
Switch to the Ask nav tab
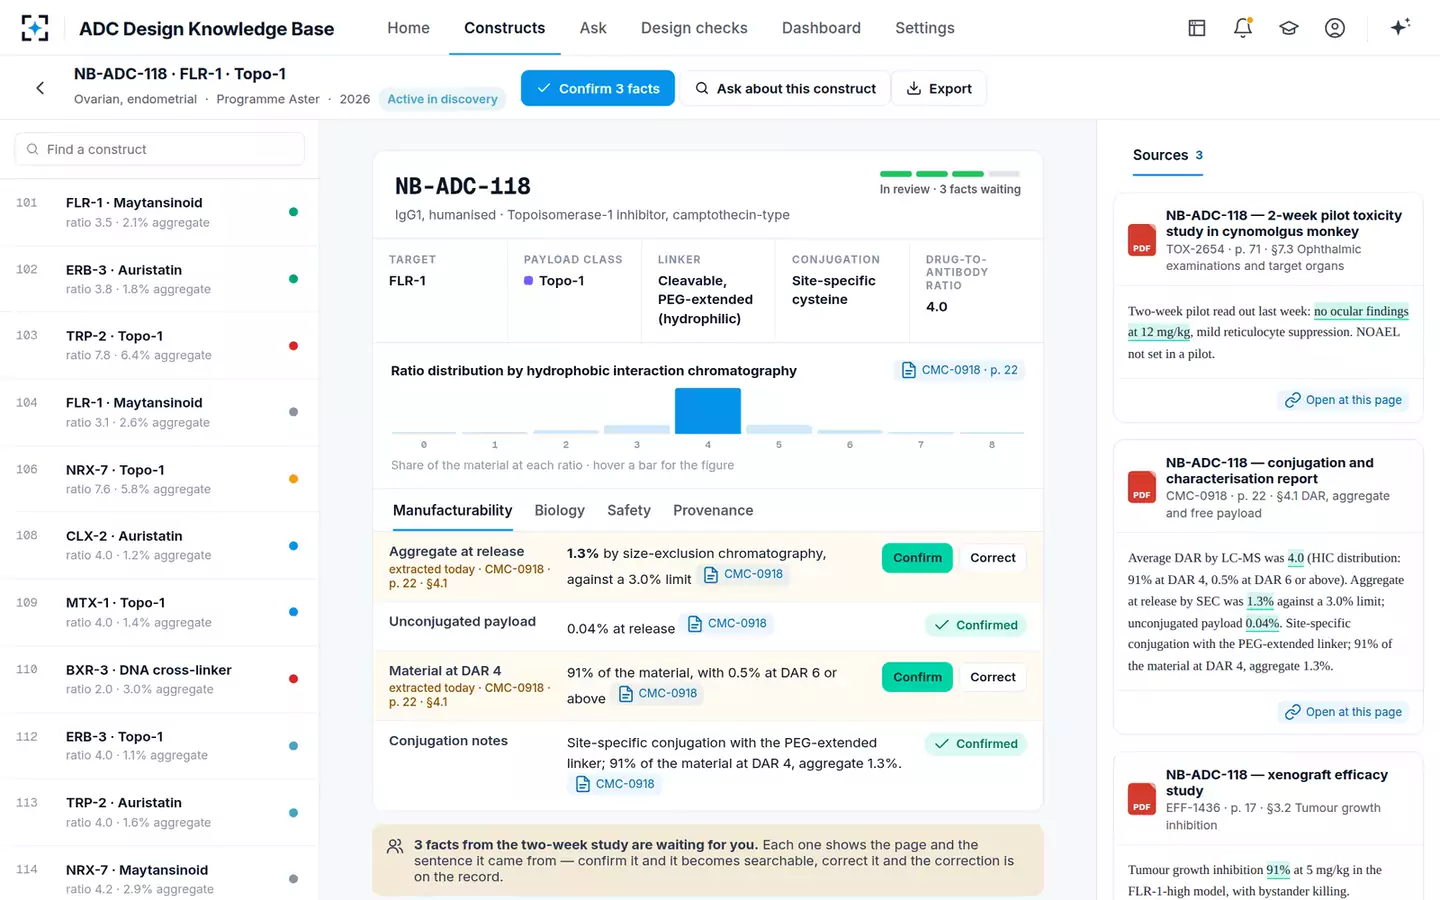(593, 28)
